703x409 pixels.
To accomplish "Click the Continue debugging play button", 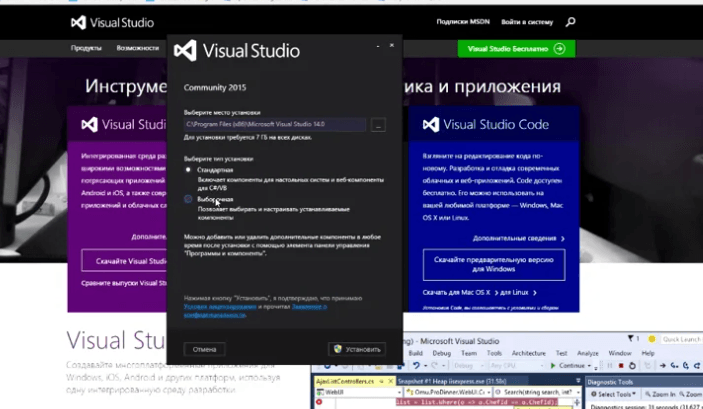I will (553, 365).
